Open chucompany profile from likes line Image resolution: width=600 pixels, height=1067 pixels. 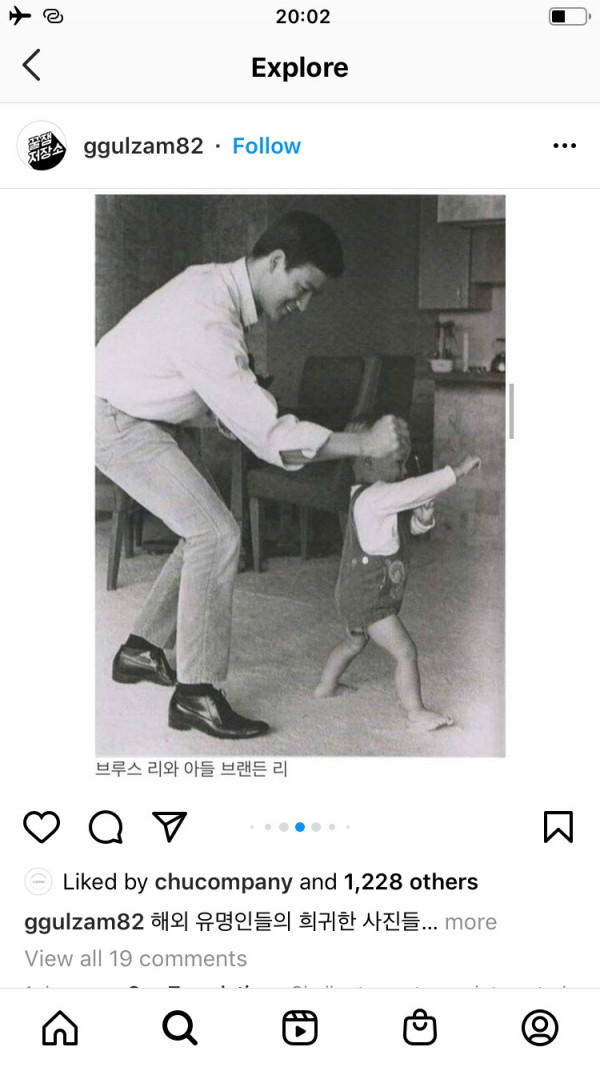point(223,882)
